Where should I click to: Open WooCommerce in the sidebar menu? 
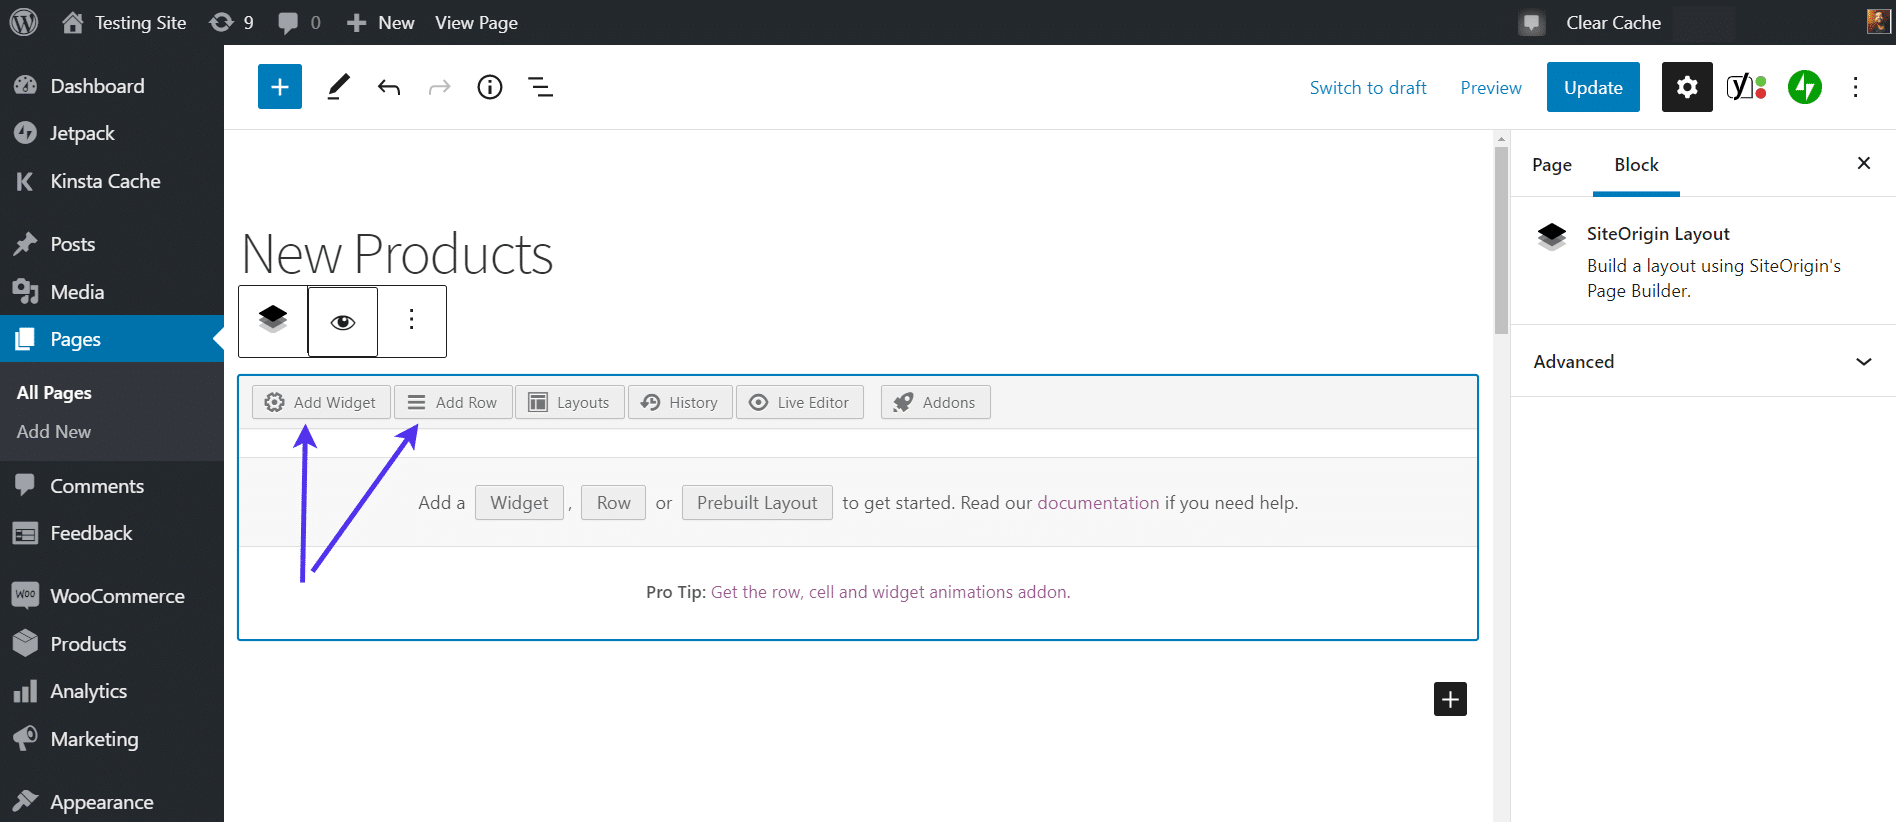(x=117, y=596)
